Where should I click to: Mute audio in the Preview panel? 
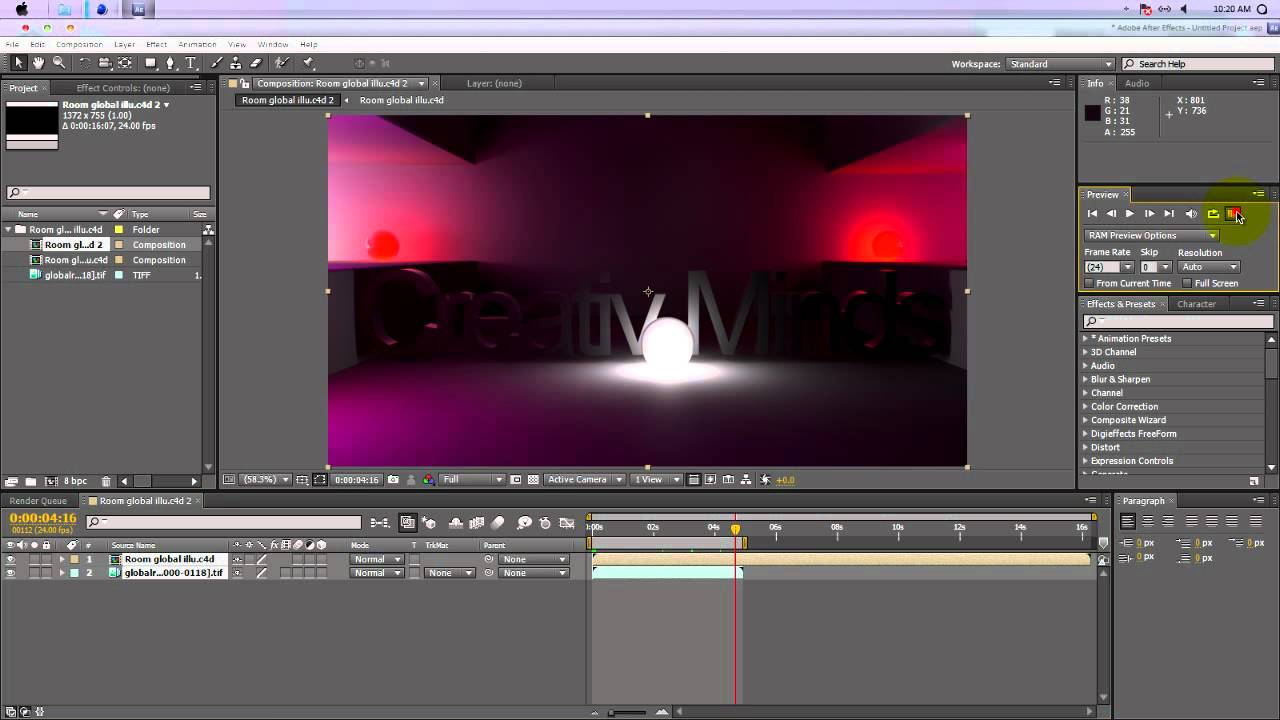pos(1191,214)
